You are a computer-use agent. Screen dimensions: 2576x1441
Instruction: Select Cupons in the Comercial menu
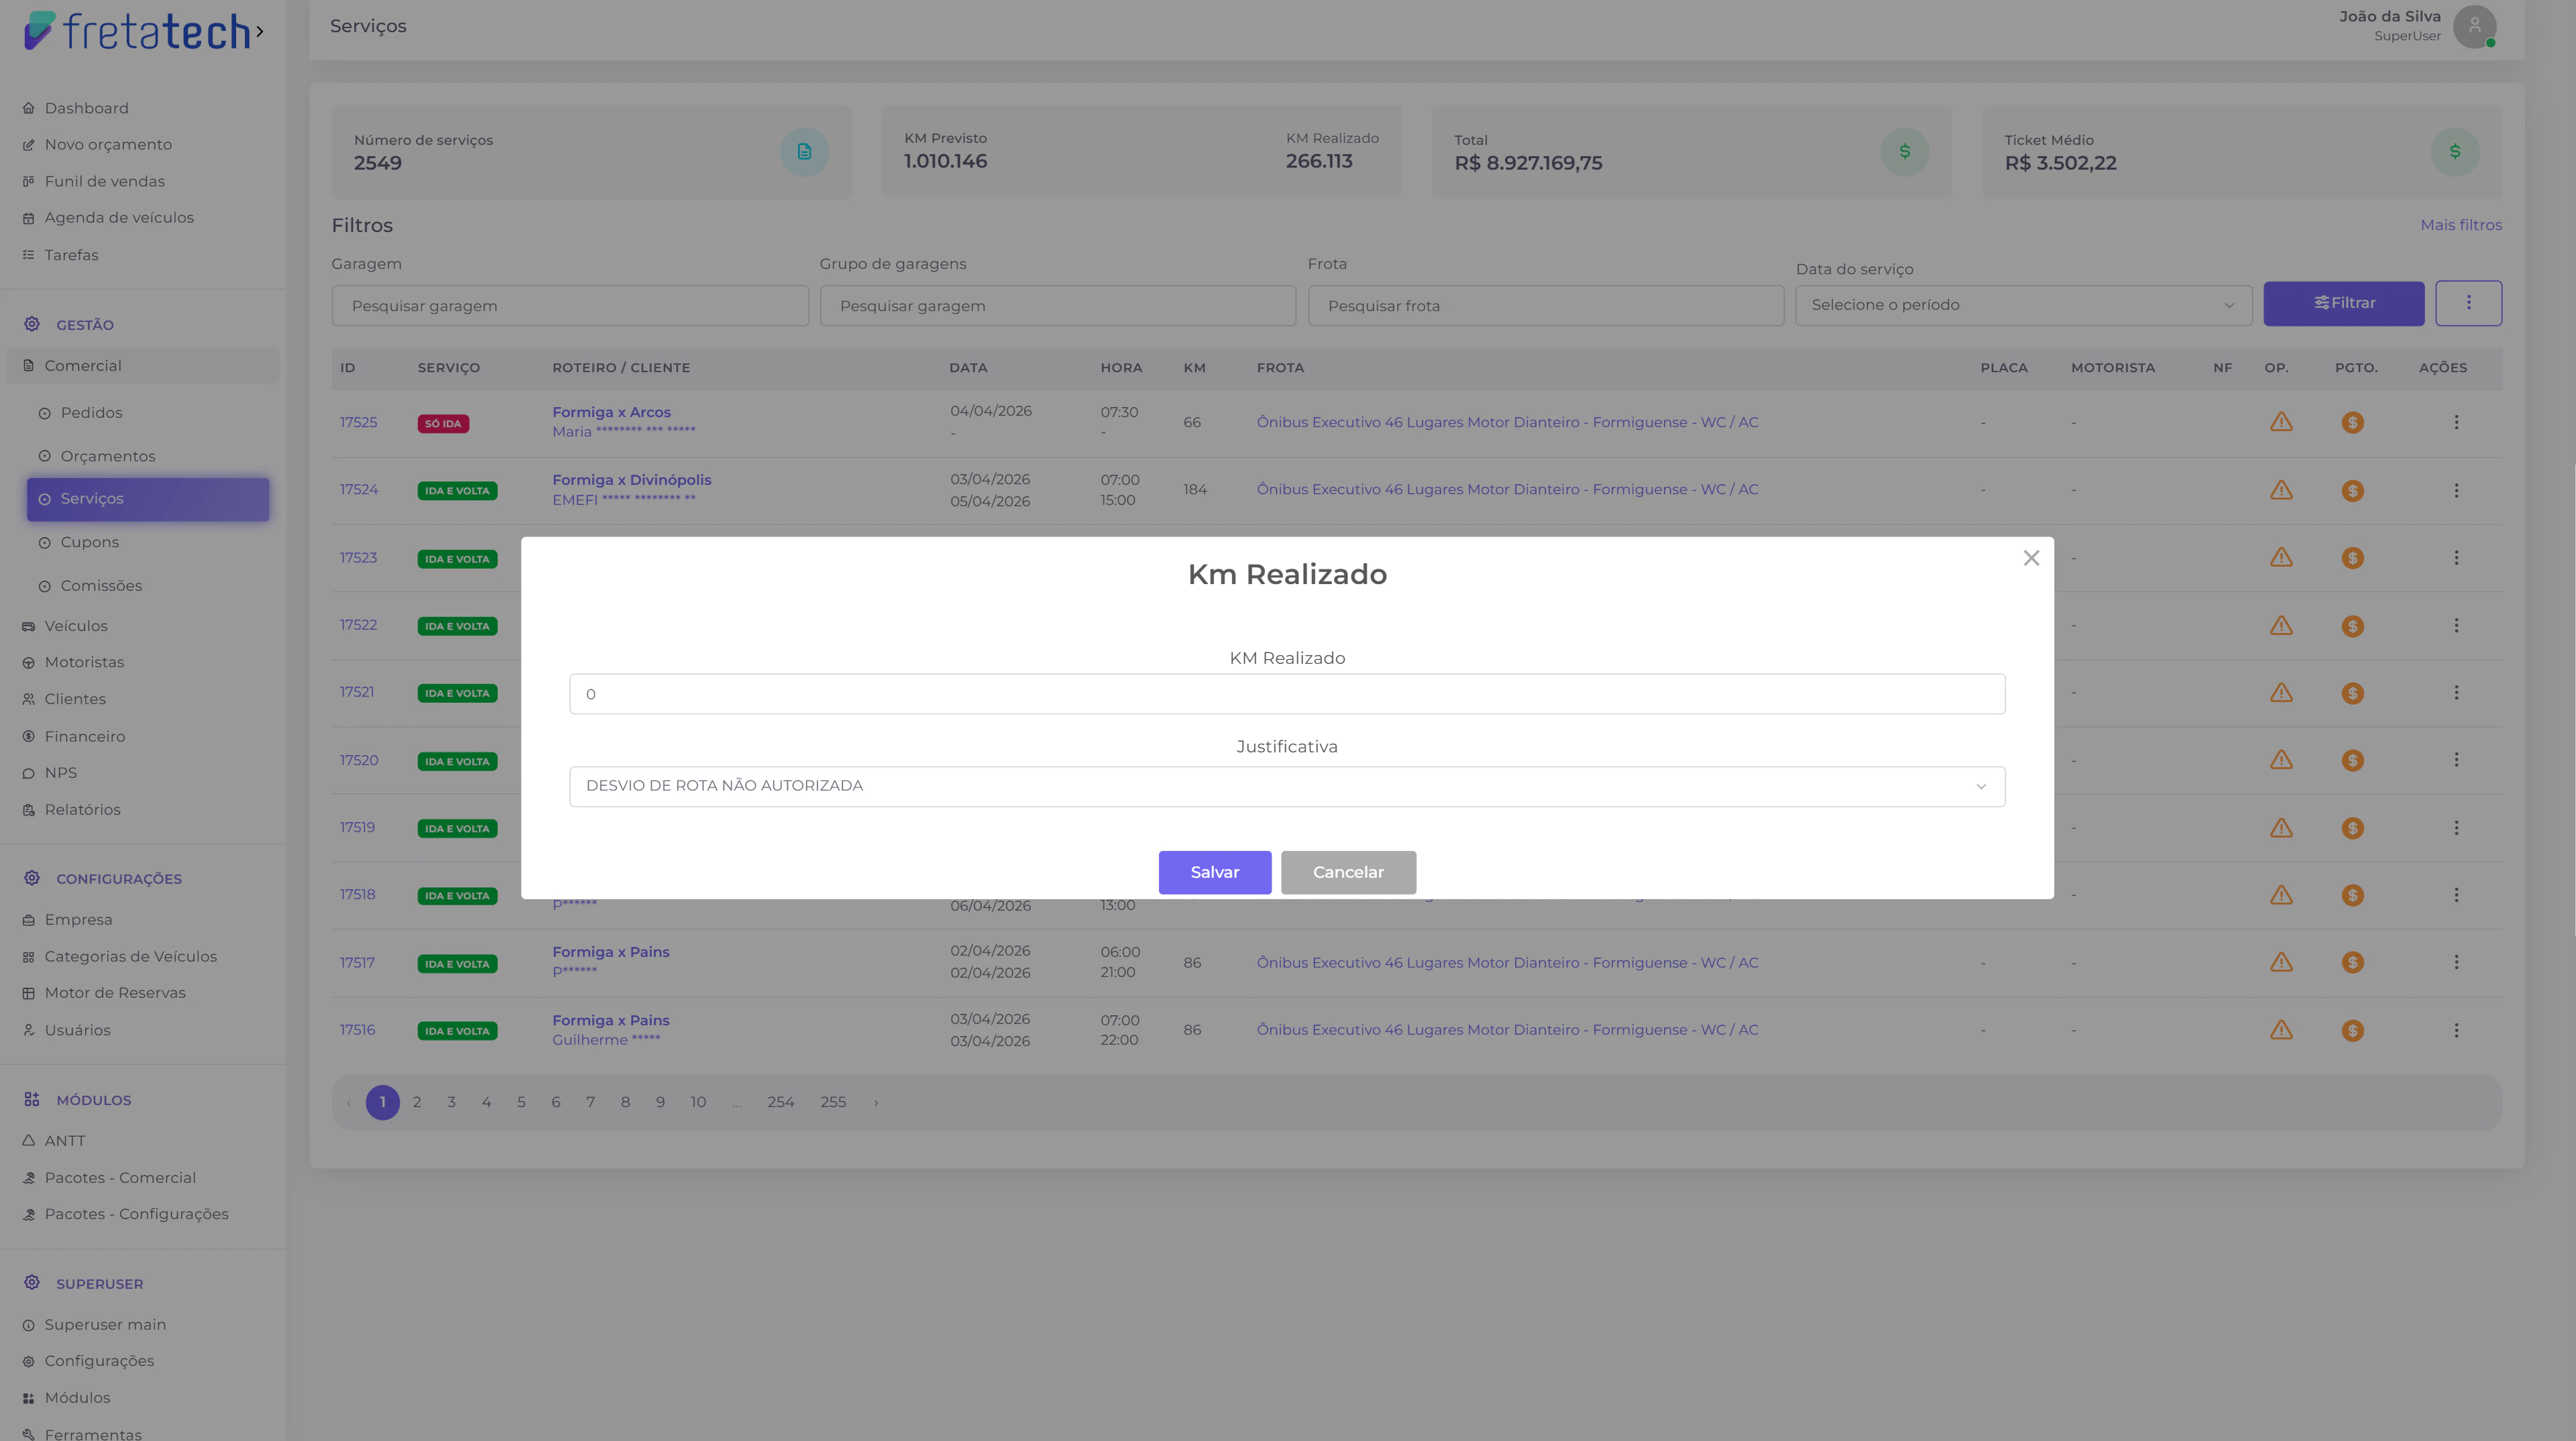coord(89,542)
